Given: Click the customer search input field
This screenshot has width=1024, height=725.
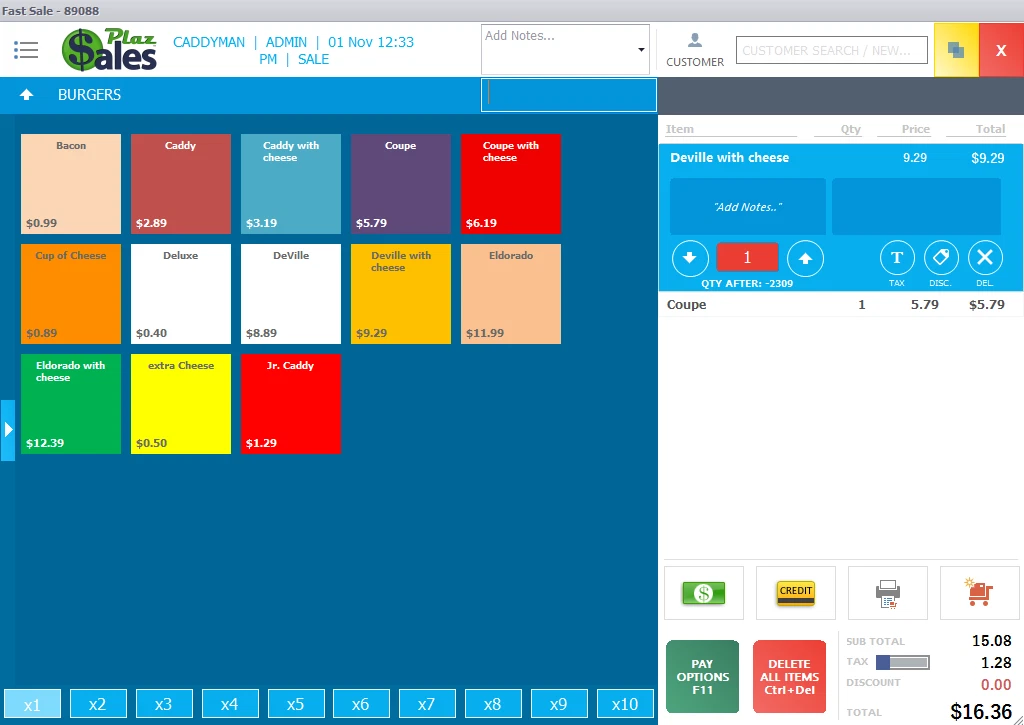Looking at the screenshot, I should click(x=831, y=50).
